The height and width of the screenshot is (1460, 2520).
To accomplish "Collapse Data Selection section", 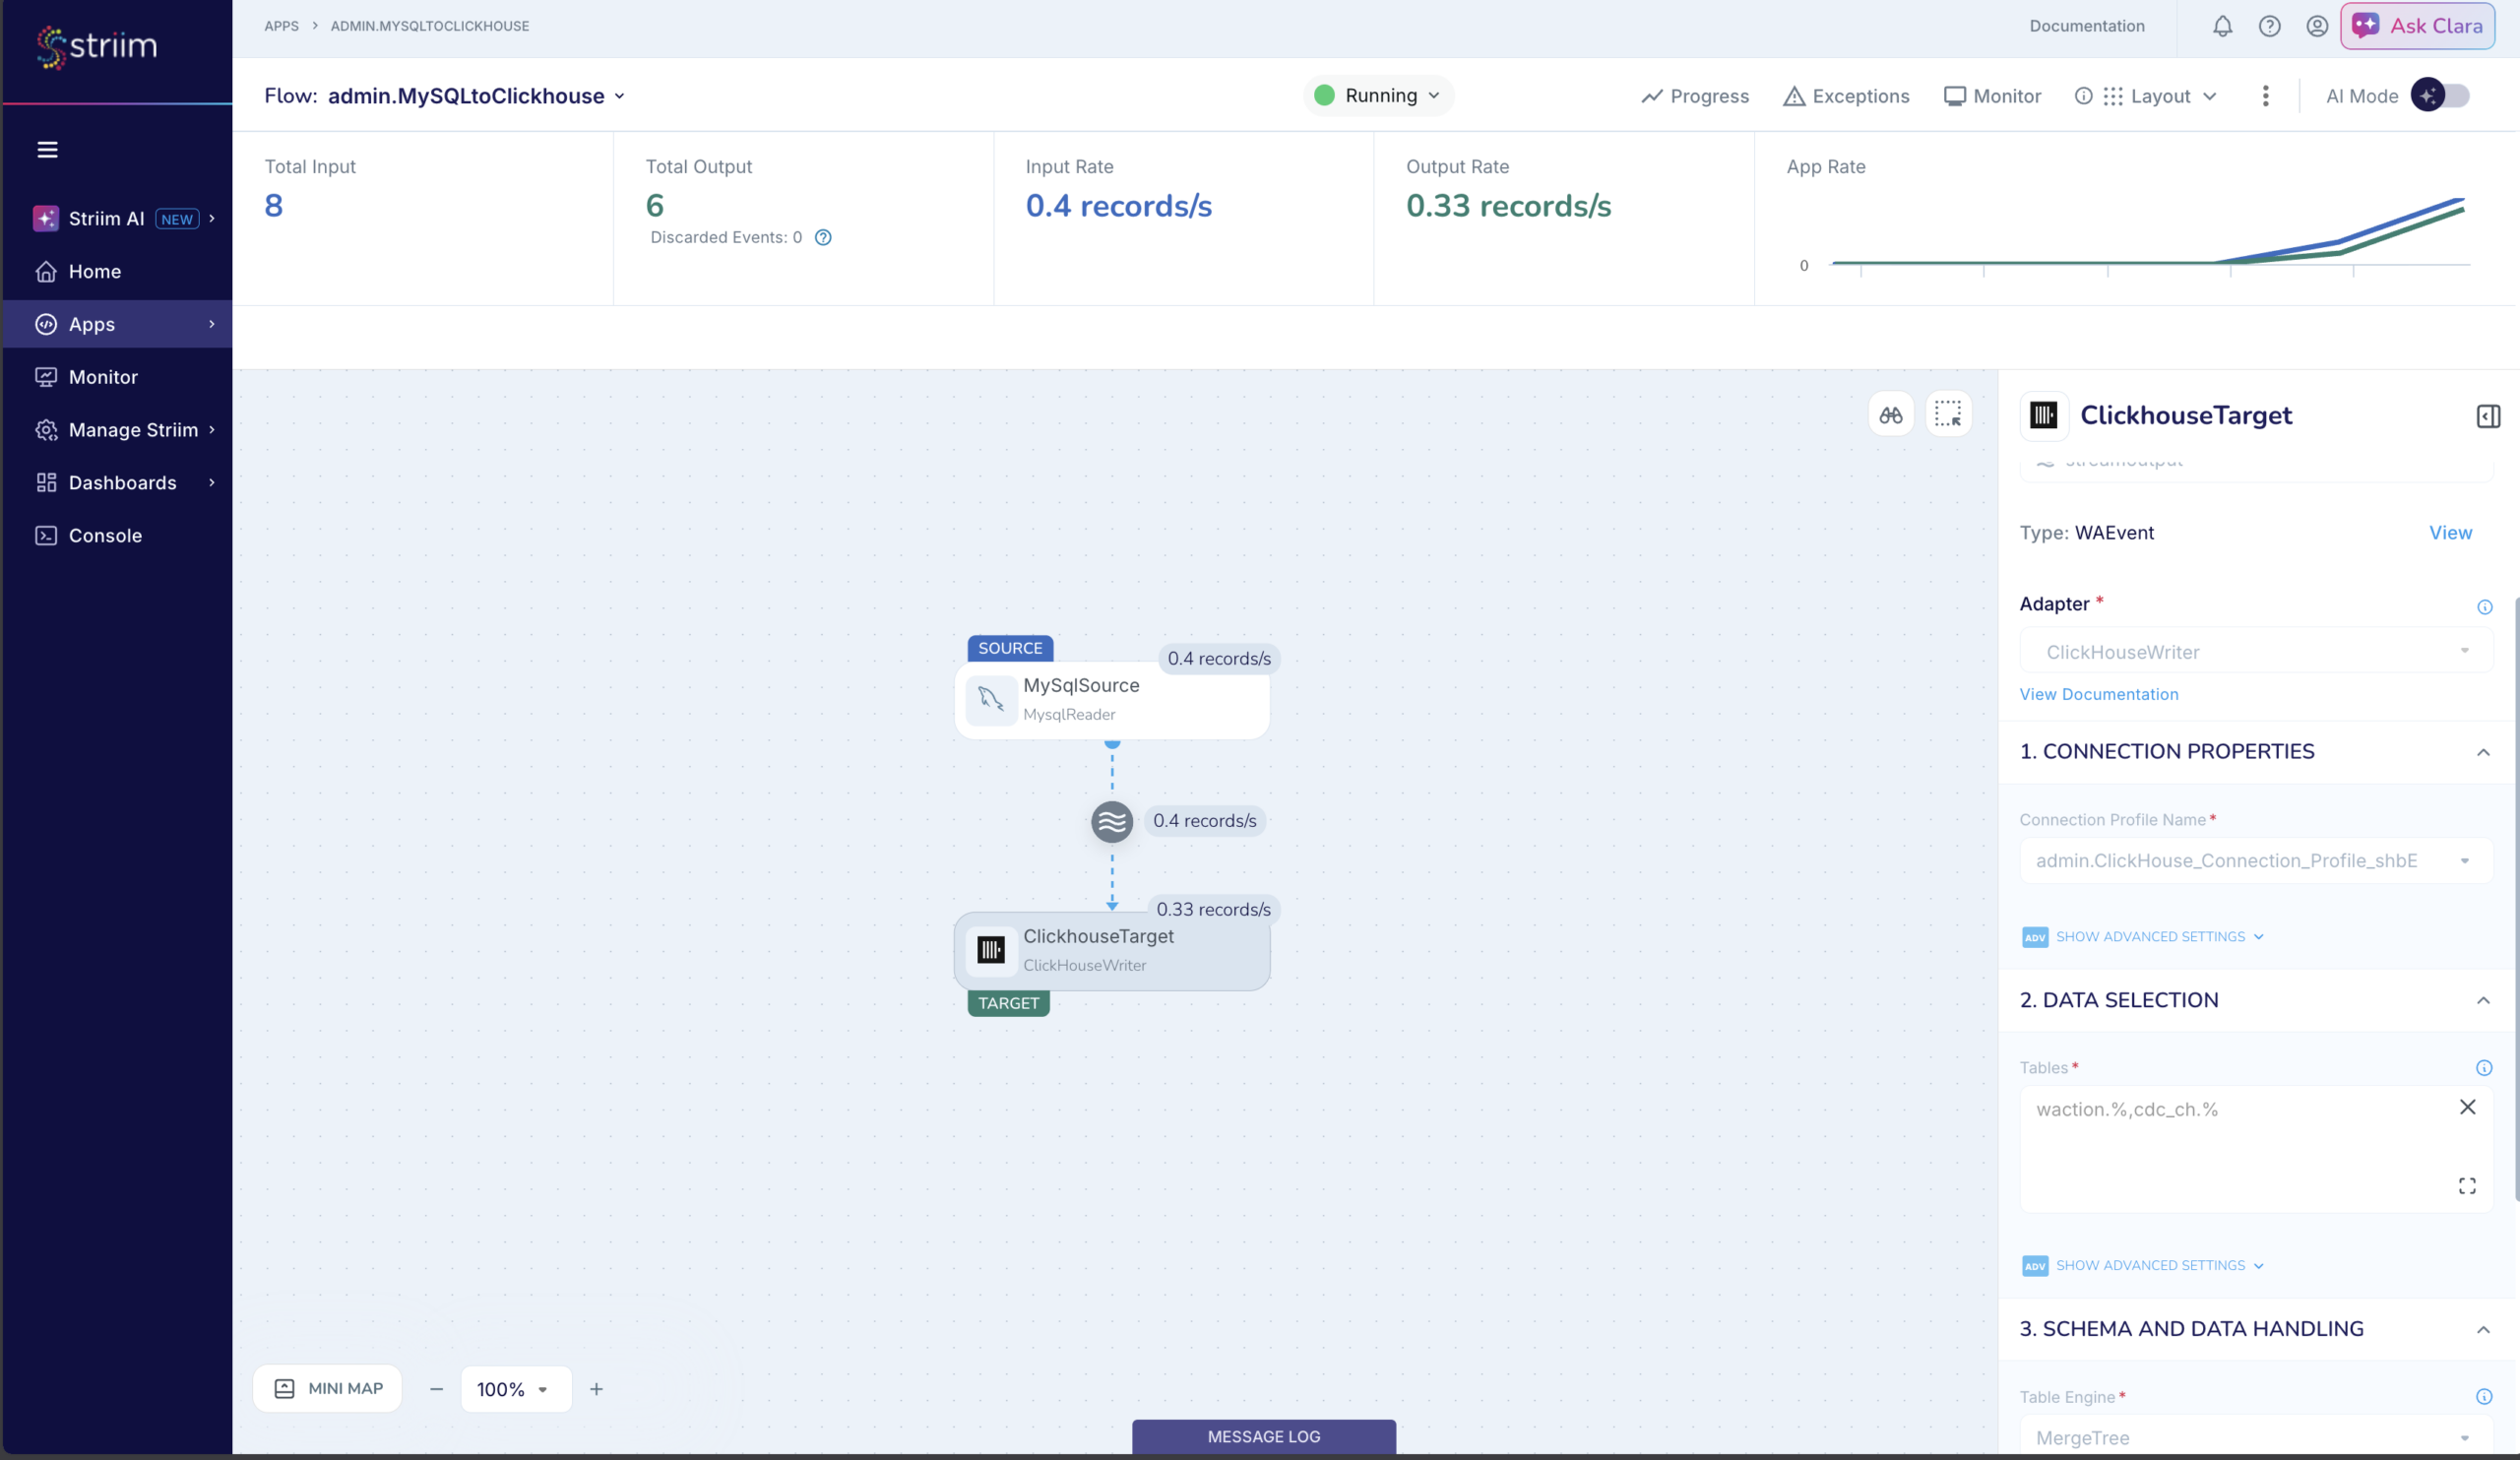I will point(2482,1000).
